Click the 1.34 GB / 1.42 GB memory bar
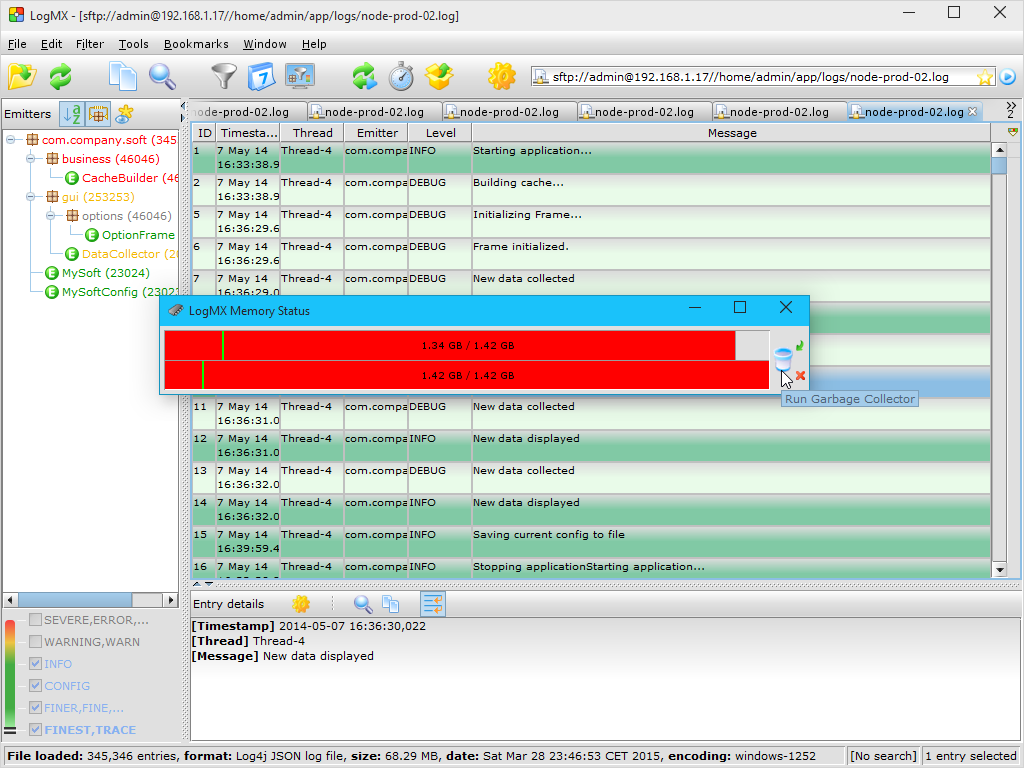Viewport: 1024px width, 768px height. click(x=467, y=345)
